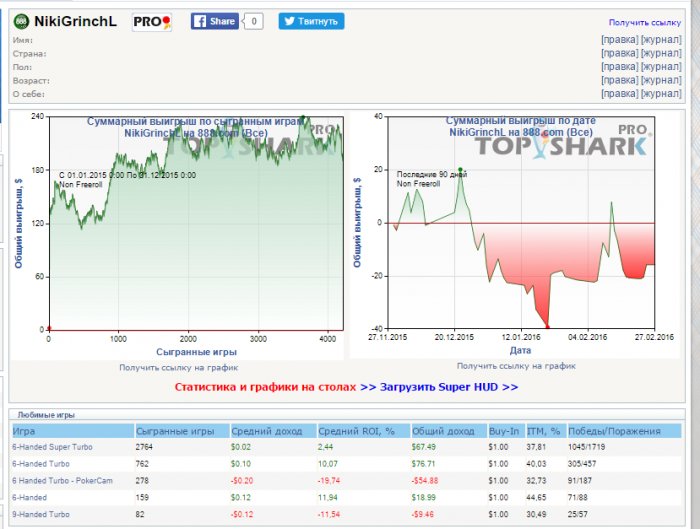Click the Игра column header
This screenshot has width=700, height=529.
coord(73,431)
